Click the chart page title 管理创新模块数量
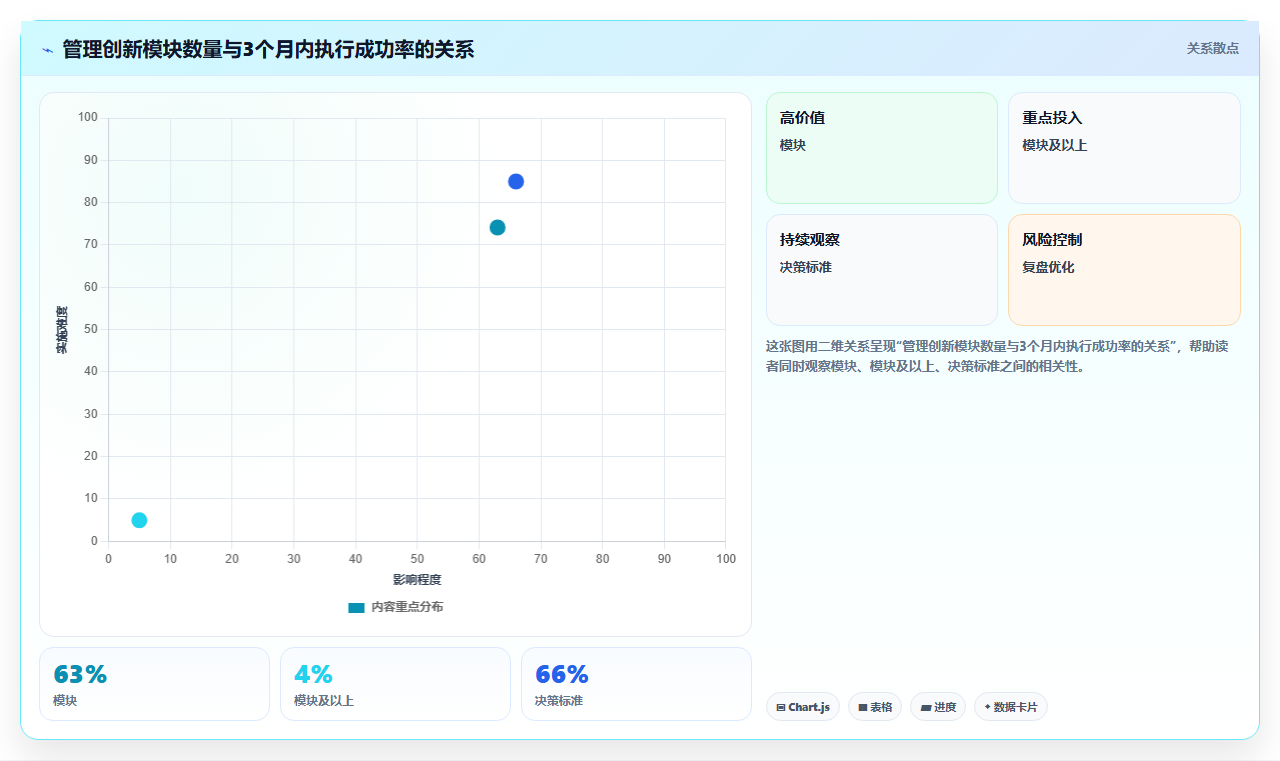 coord(268,49)
